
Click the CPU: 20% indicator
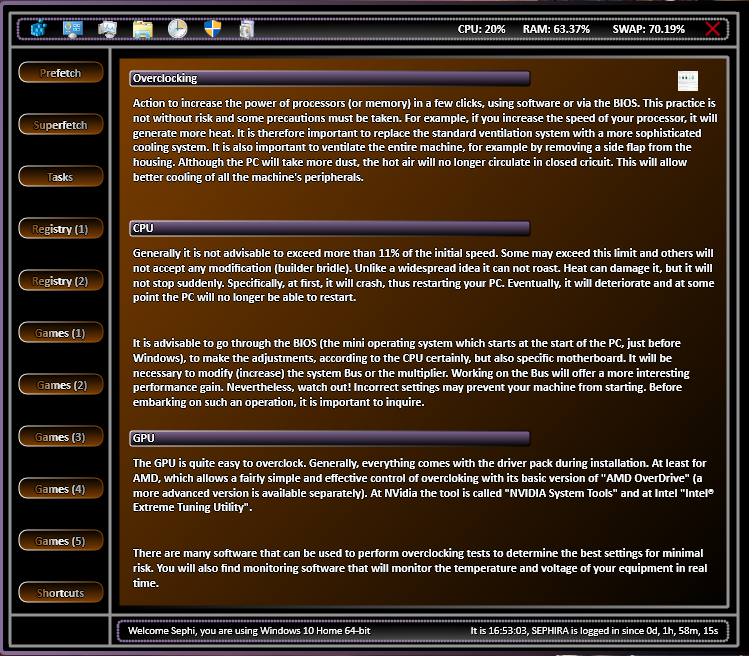pos(482,29)
